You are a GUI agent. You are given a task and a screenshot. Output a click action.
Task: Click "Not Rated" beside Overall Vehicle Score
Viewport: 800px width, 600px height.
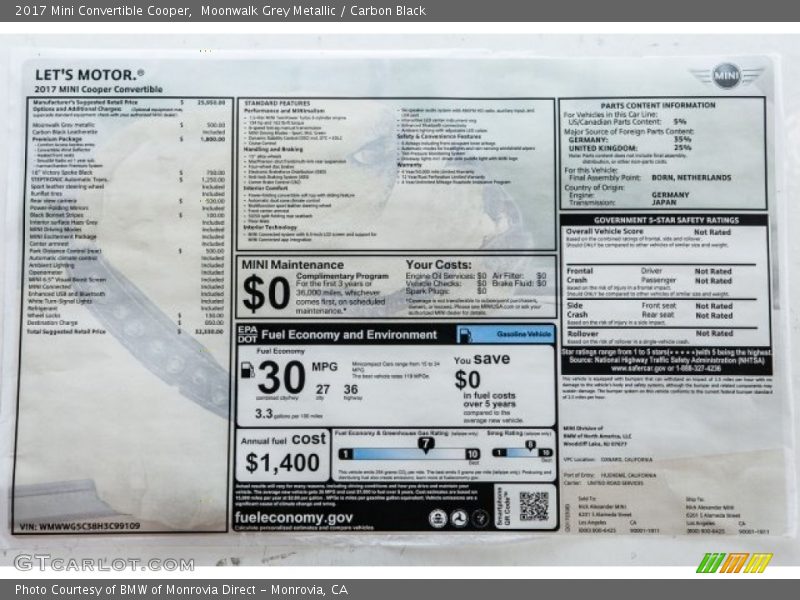pos(712,232)
